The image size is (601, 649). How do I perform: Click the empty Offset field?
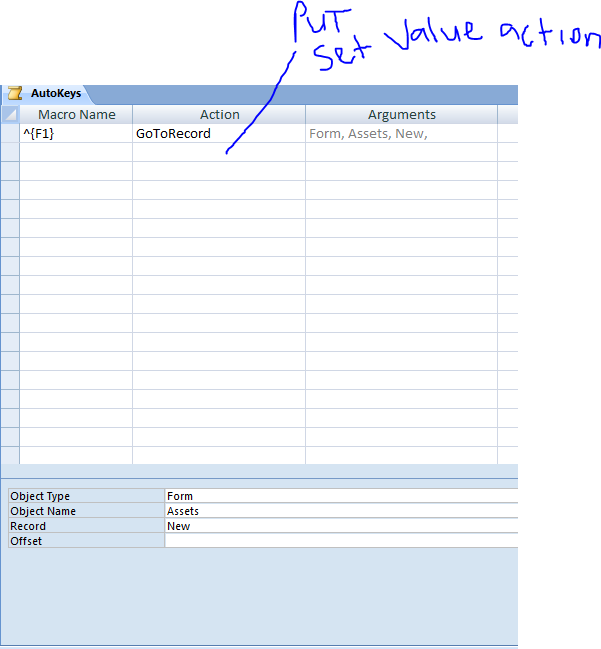[341, 541]
